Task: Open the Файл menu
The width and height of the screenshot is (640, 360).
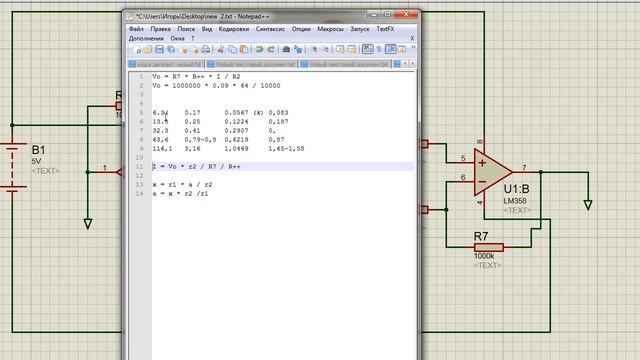Action: pos(136,29)
